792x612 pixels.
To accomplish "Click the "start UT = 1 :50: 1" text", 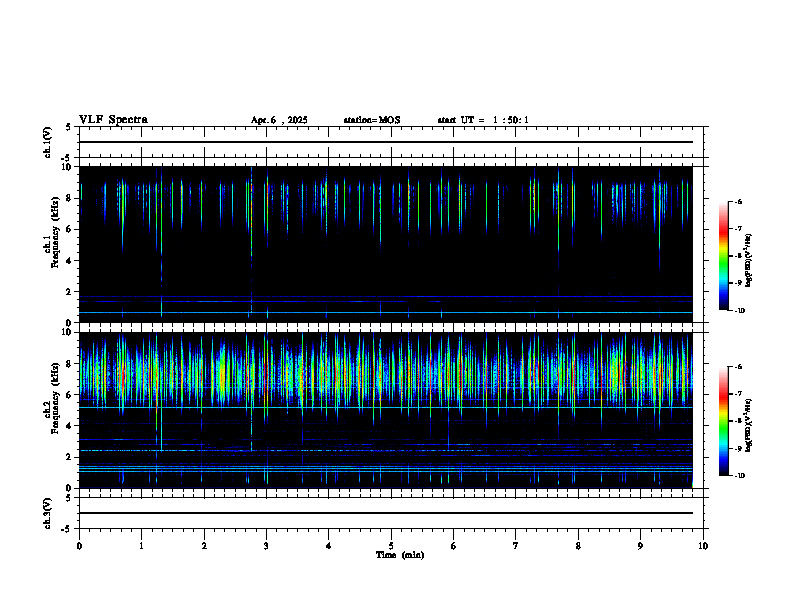I will (x=483, y=120).
